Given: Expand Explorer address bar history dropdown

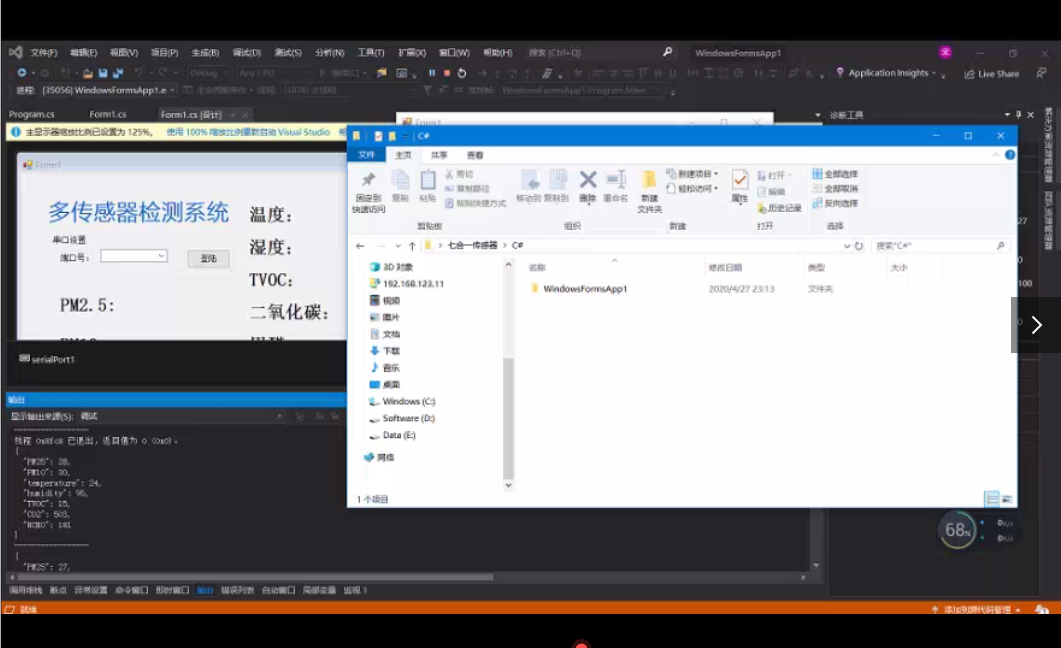Looking at the screenshot, I should coord(846,246).
